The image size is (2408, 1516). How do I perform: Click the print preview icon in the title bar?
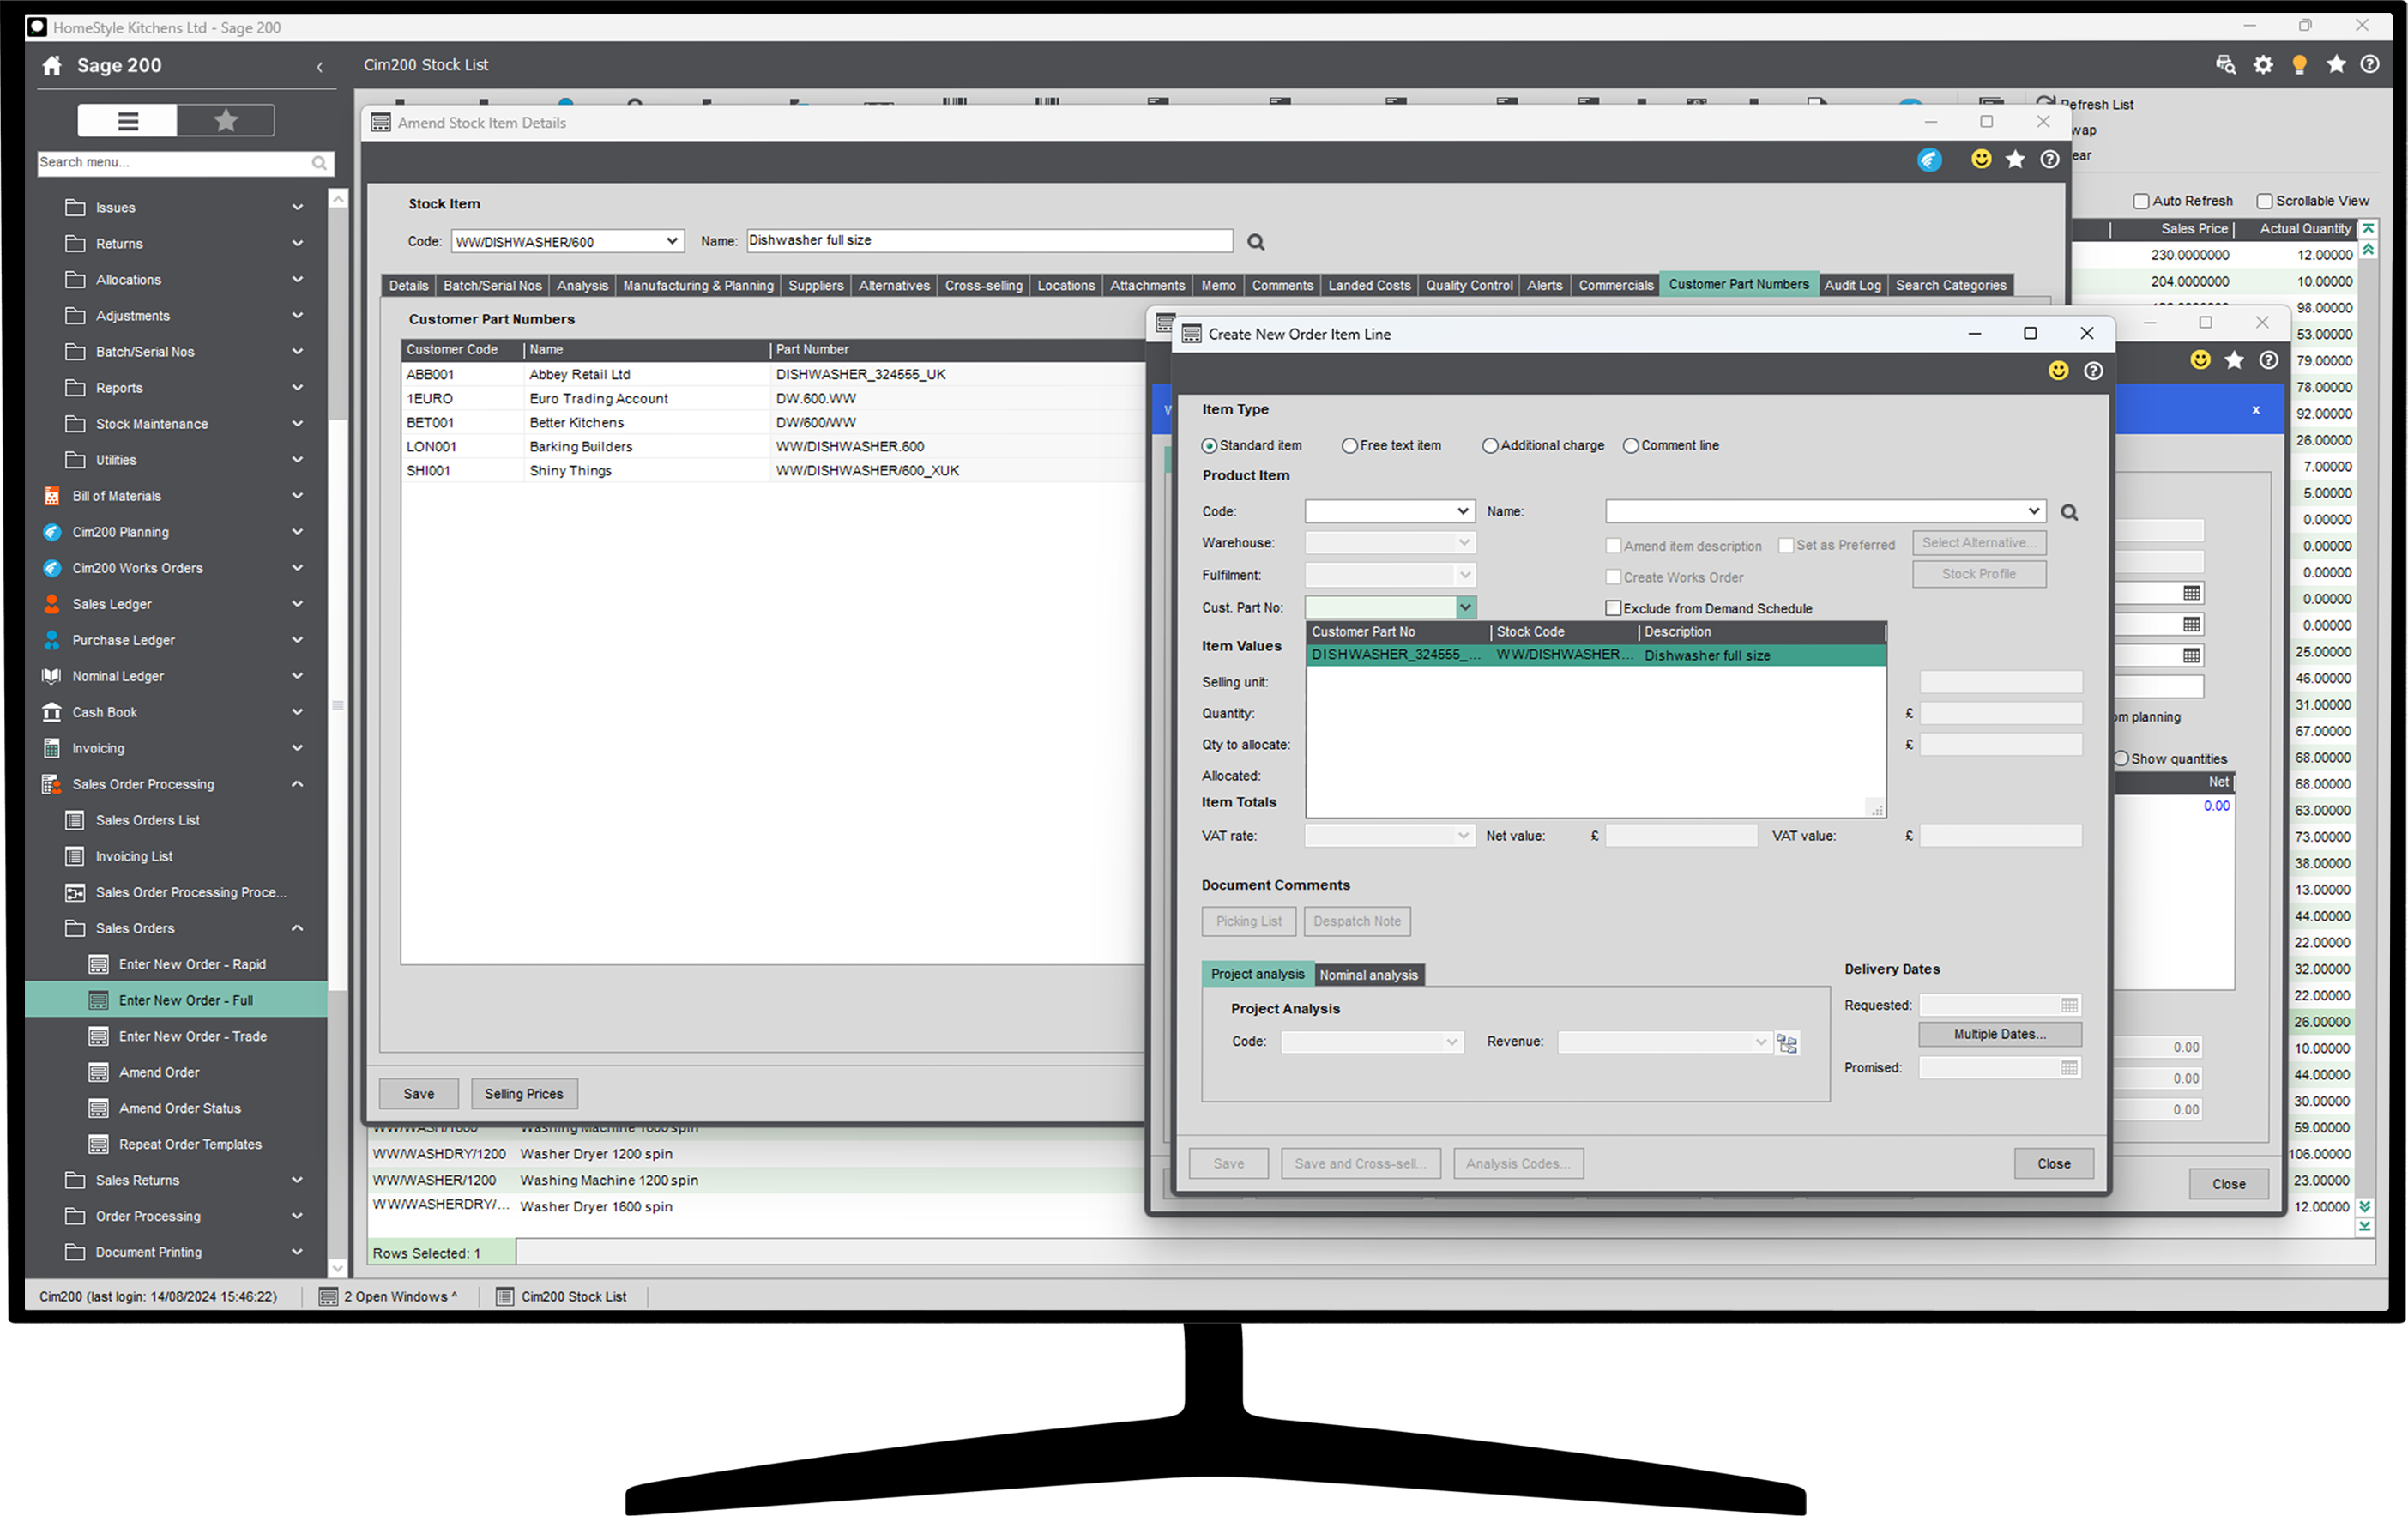click(x=2225, y=64)
